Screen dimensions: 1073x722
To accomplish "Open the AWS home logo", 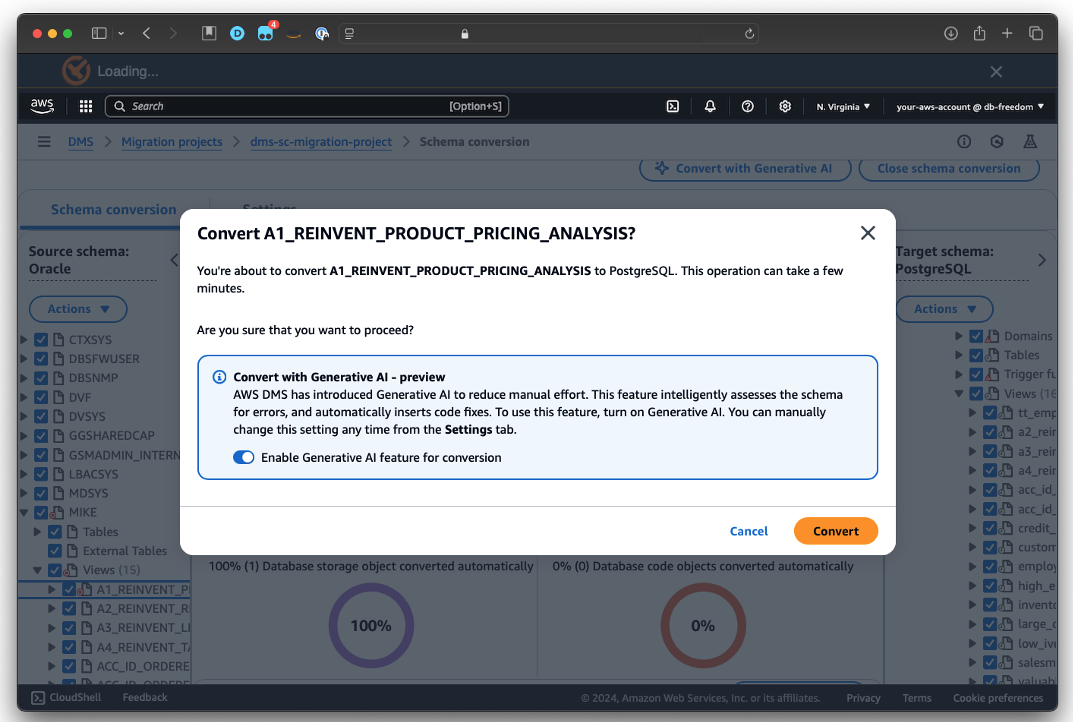I will 42,105.
